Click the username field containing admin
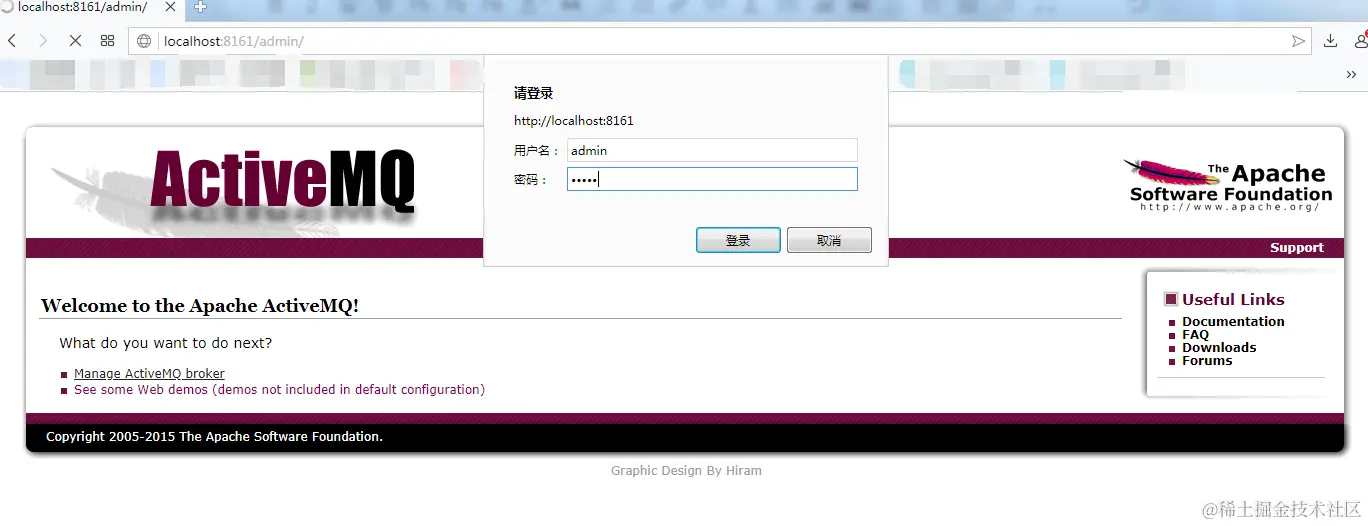This screenshot has height=526, width=1368. point(712,150)
